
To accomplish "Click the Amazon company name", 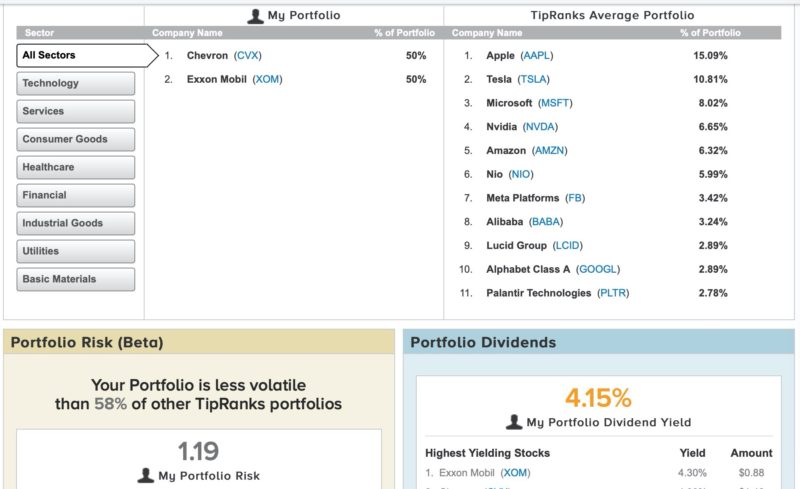I will [506, 151].
